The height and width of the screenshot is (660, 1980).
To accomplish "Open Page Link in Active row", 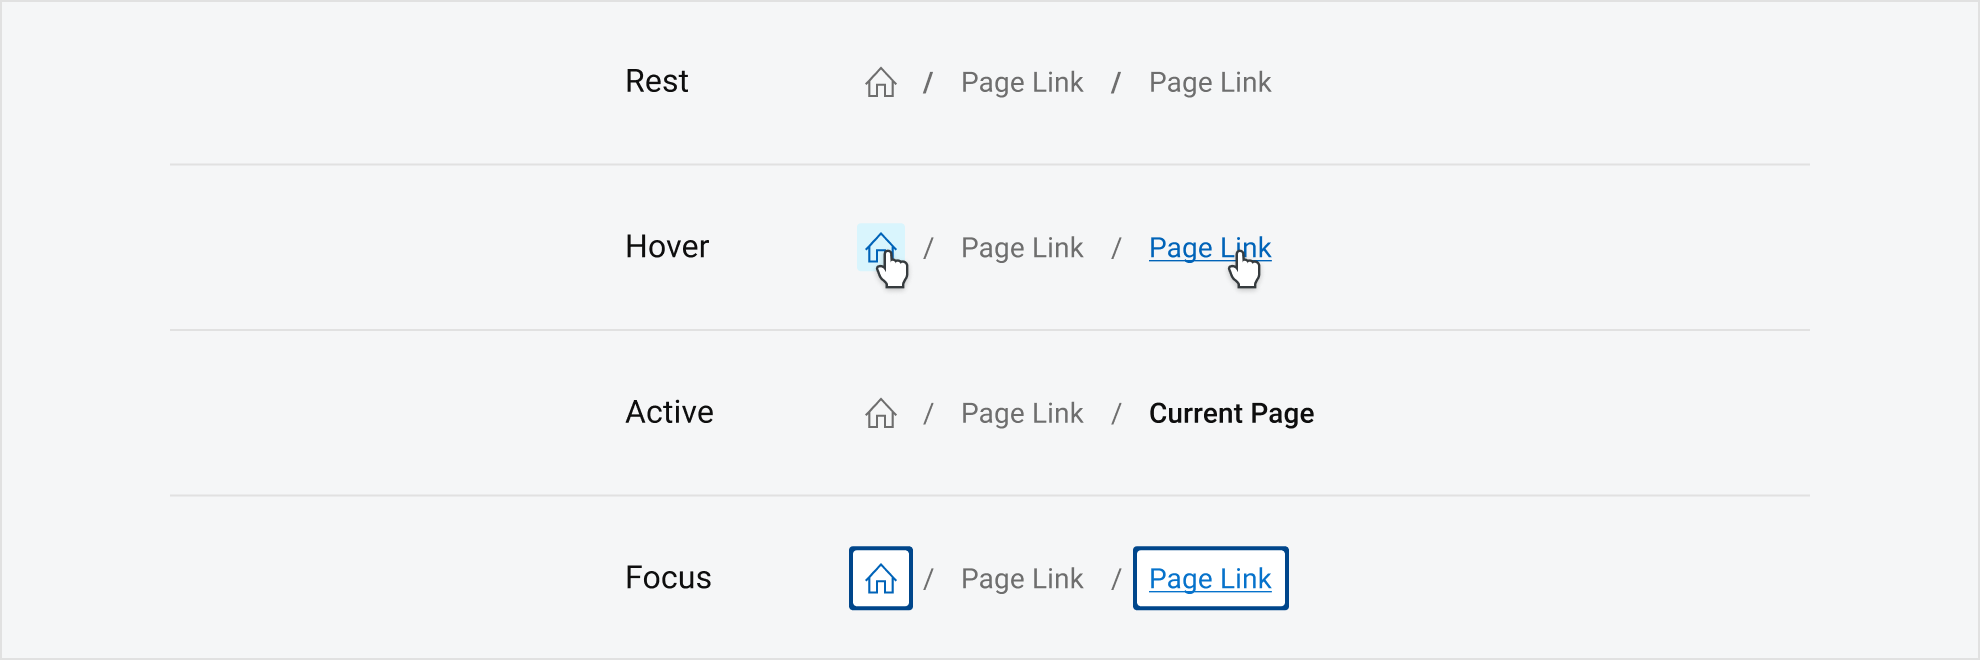I will tap(1022, 413).
